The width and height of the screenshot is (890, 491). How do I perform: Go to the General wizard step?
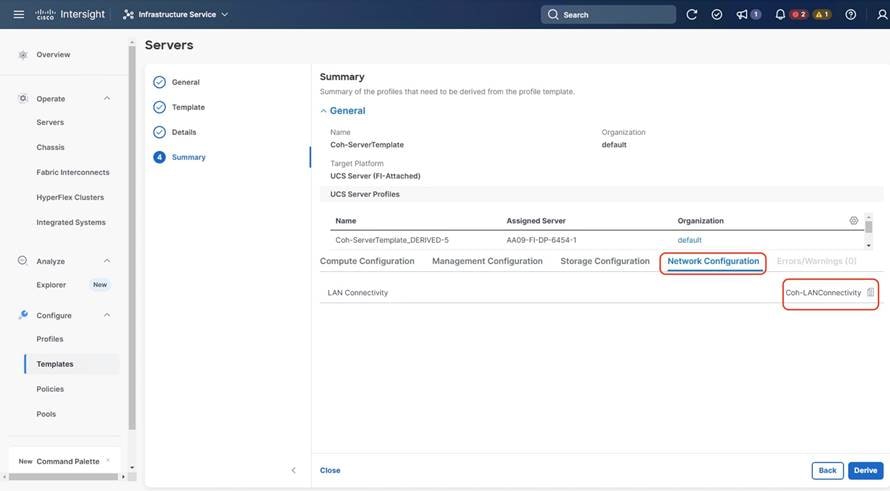pyautogui.click(x=186, y=82)
